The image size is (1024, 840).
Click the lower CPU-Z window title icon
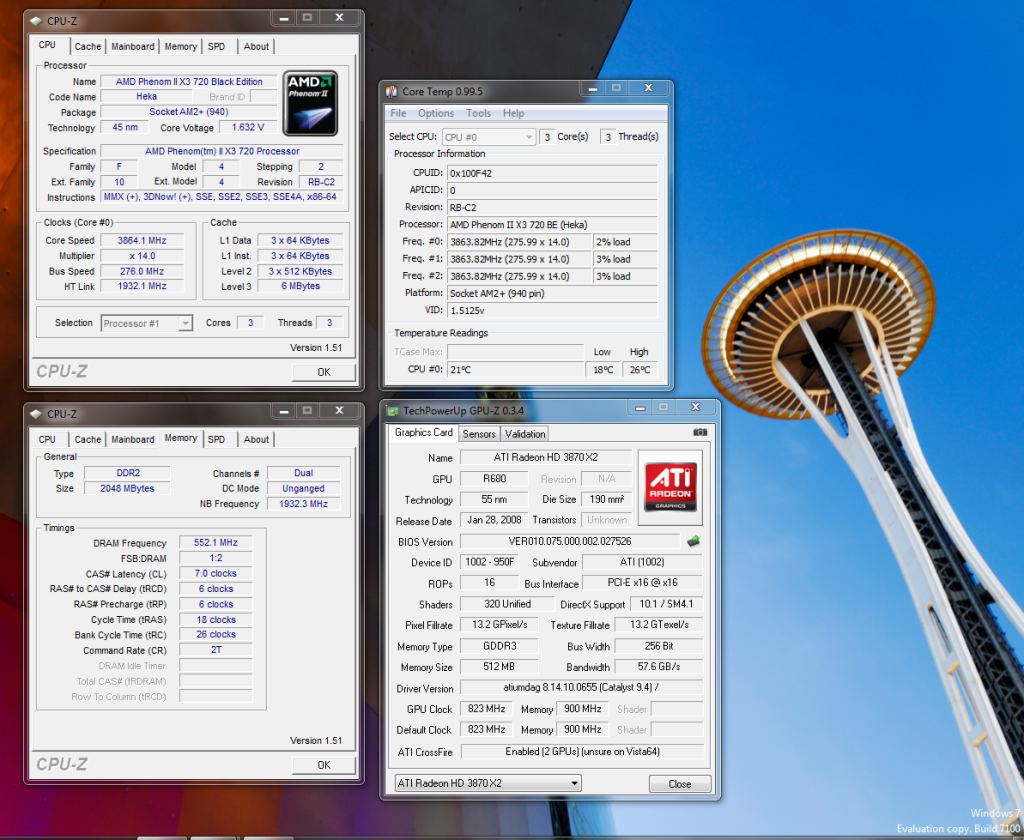tap(36, 414)
